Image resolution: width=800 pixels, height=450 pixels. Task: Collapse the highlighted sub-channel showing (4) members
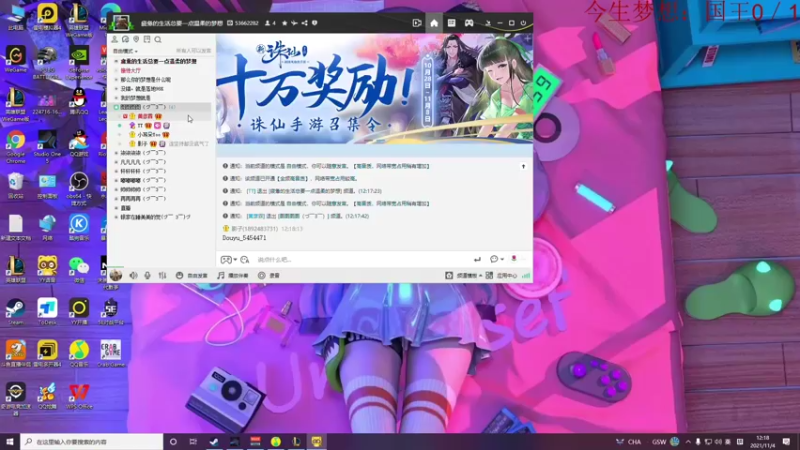116,107
